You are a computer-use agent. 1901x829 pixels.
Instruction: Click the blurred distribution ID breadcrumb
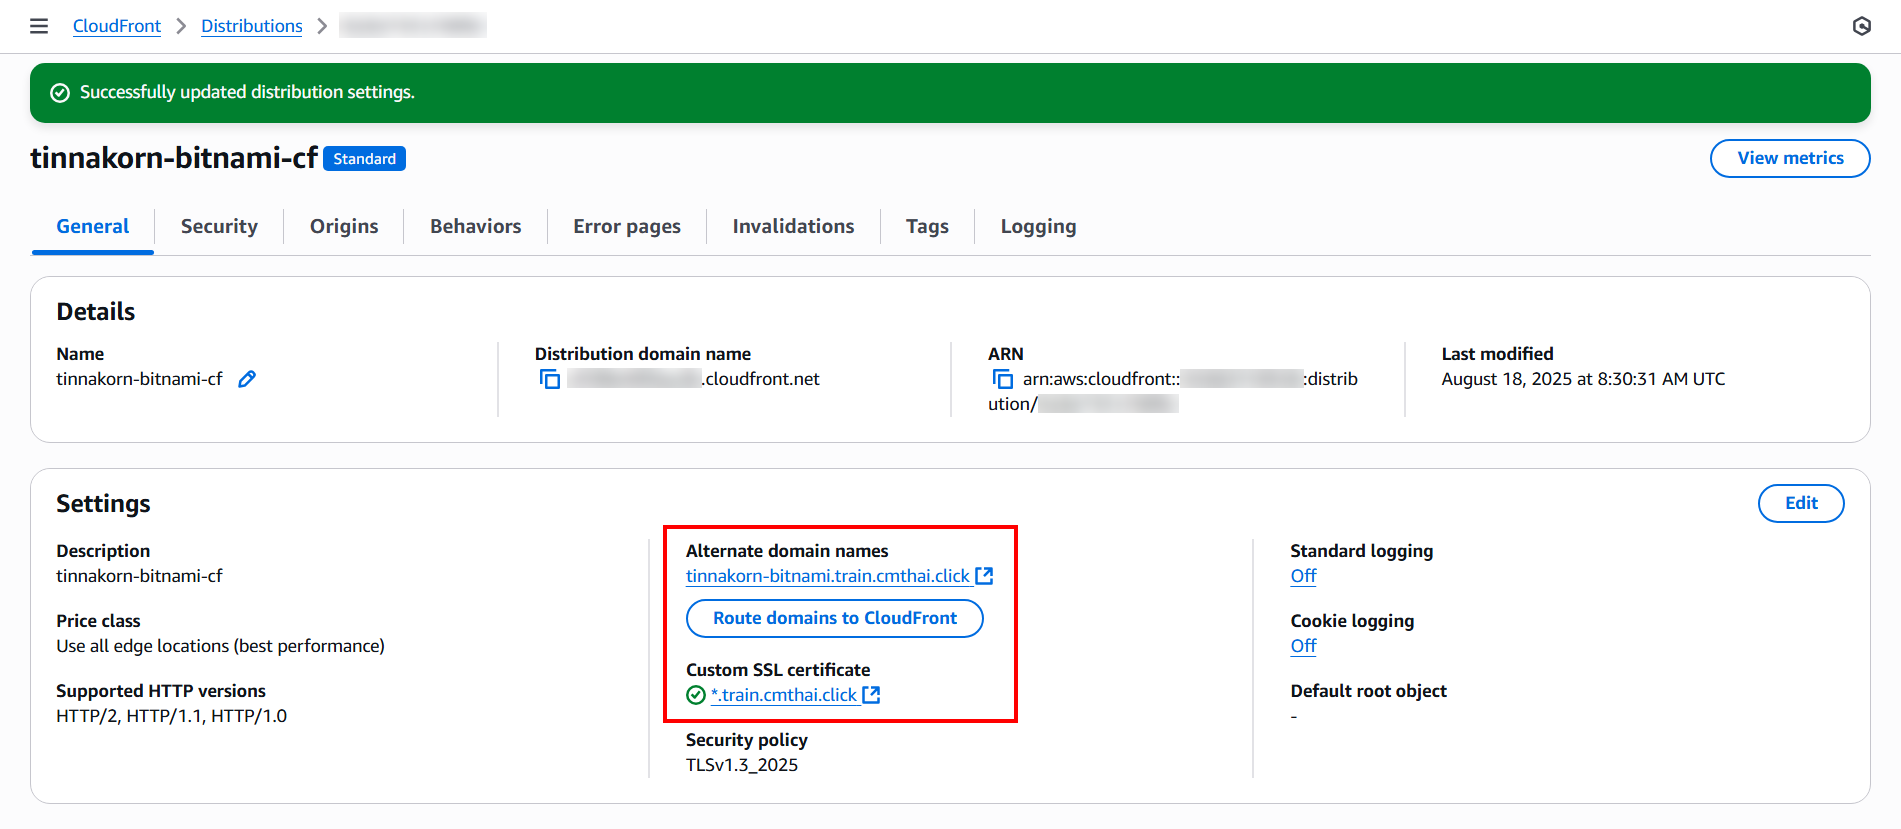(413, 26)
